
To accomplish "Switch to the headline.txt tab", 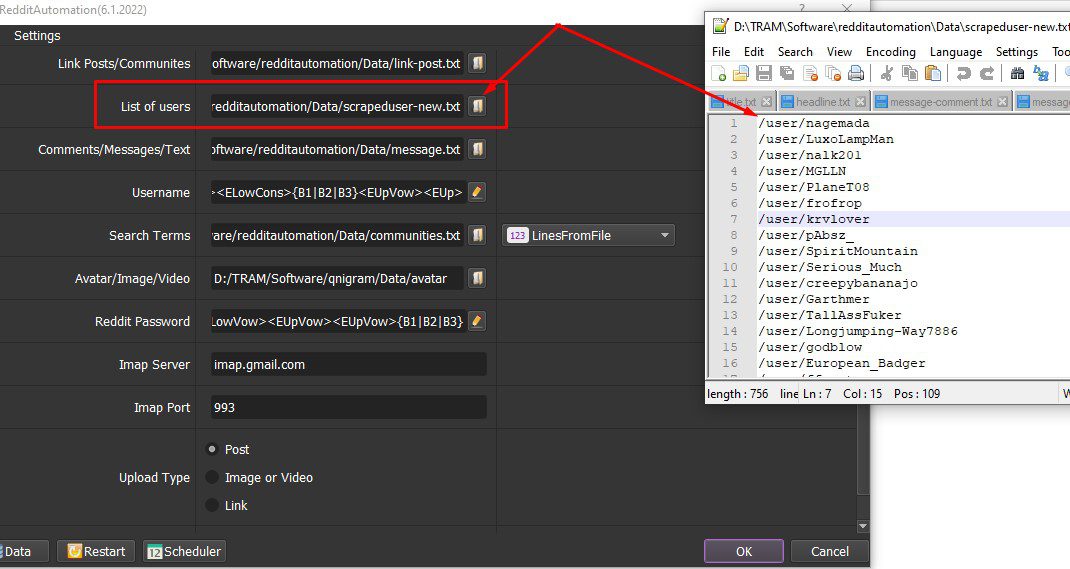I will click(822, 102).
